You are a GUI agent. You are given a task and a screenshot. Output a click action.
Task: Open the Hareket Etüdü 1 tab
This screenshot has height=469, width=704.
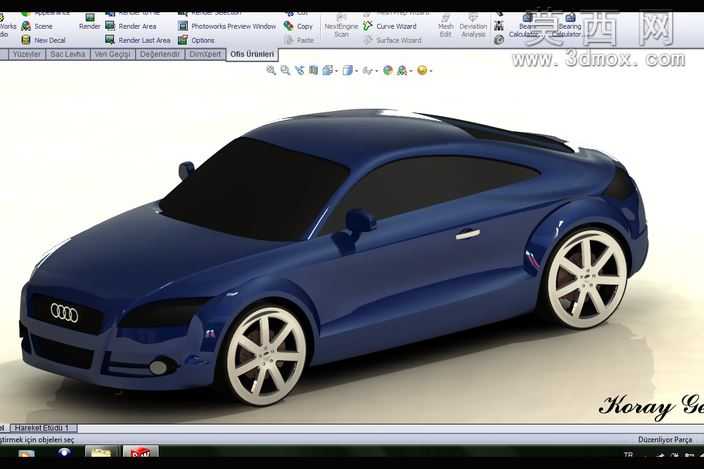(x=43, y=428)
